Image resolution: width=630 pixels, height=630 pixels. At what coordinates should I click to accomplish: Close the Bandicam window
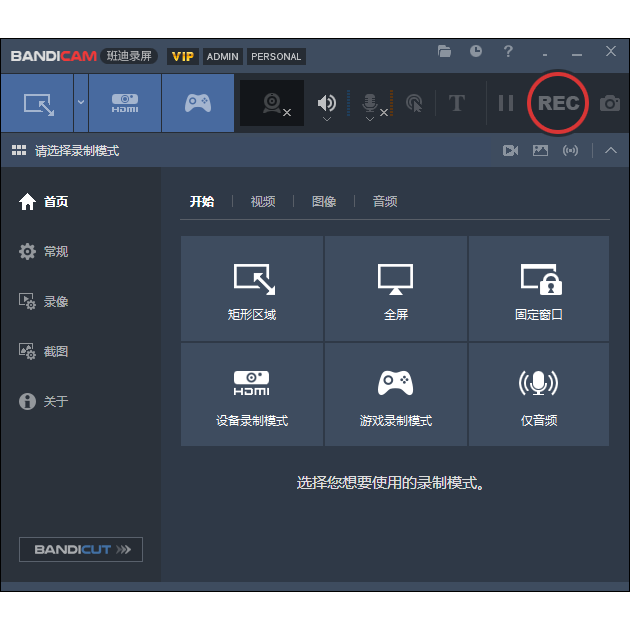click(x=611, y=51)
